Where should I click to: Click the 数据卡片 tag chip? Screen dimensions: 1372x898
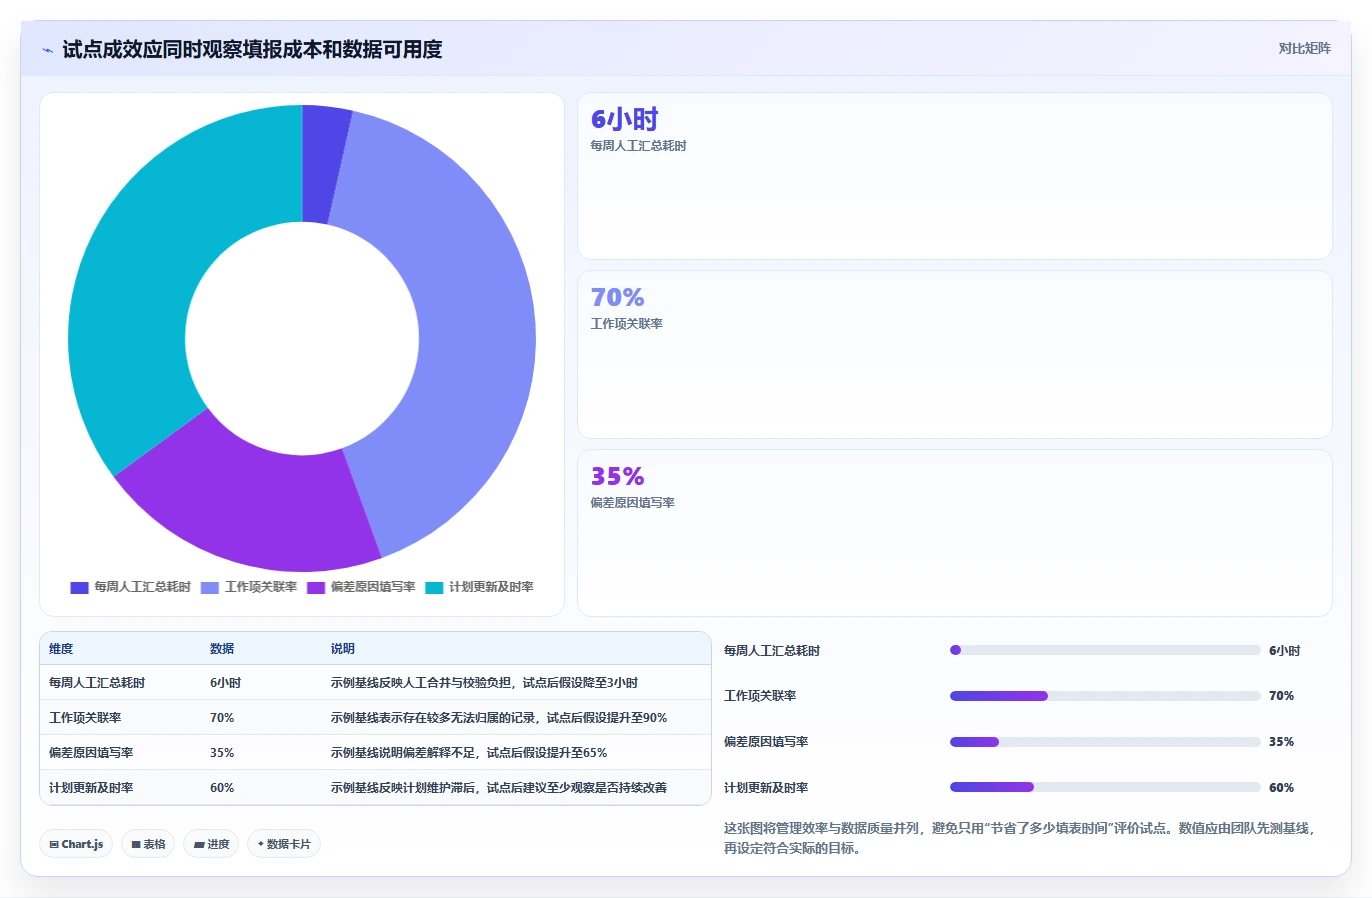click(284, 844)
